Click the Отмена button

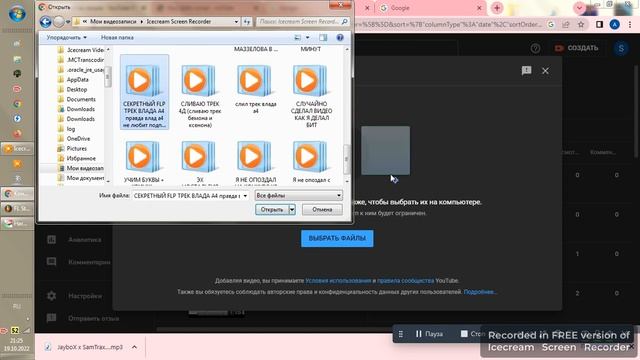tap(322, 209)
